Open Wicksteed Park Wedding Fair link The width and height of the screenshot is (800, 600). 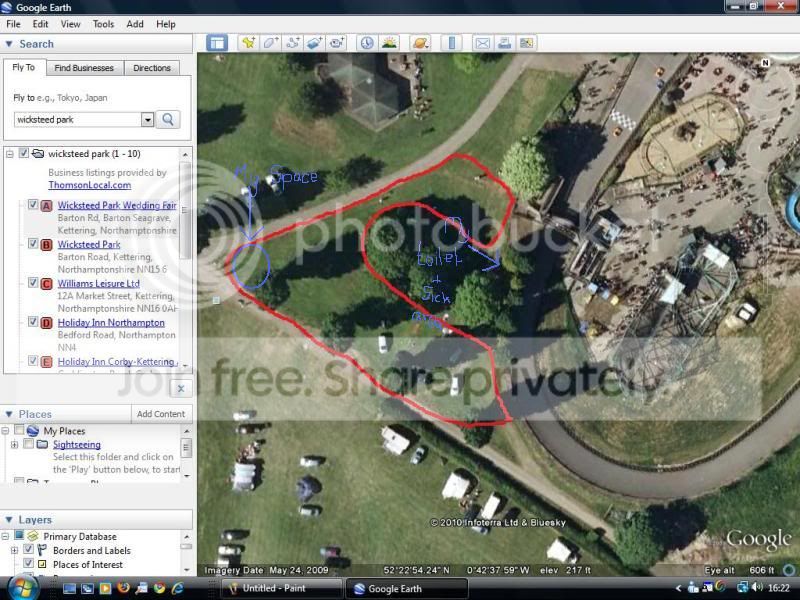[117, 205]
